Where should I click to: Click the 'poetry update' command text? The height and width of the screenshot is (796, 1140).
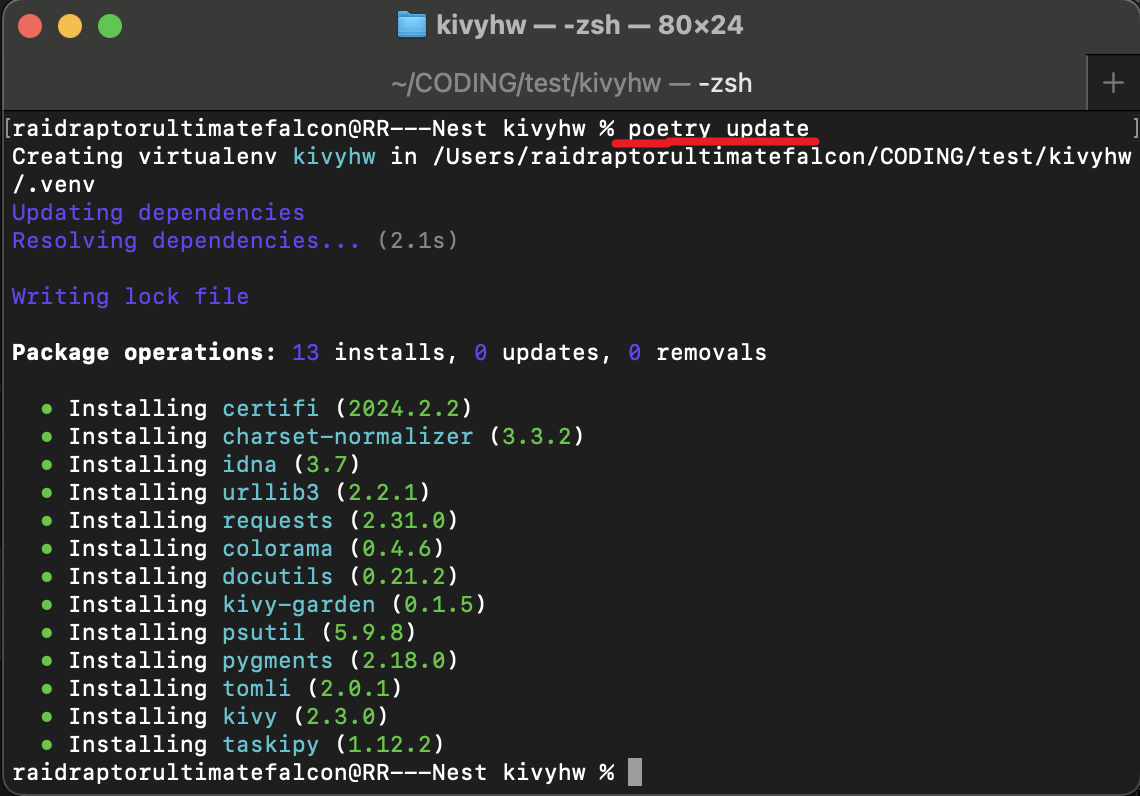pyautogui.click(x=718, y=129)
